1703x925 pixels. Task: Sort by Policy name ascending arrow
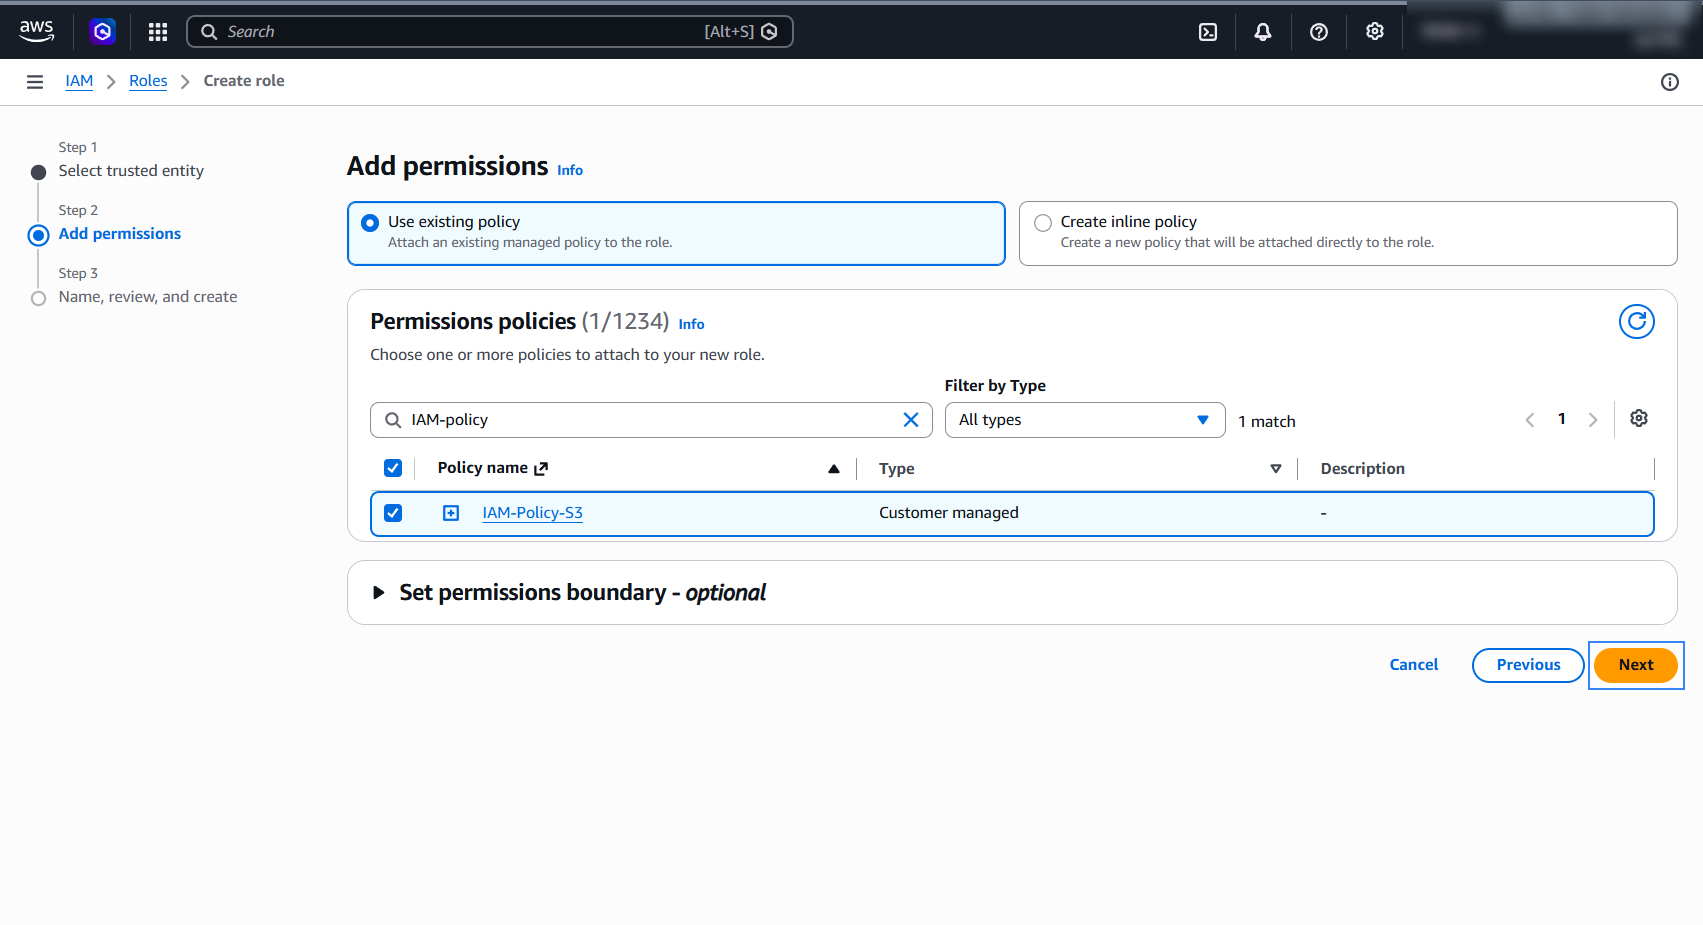pos(834,469)
